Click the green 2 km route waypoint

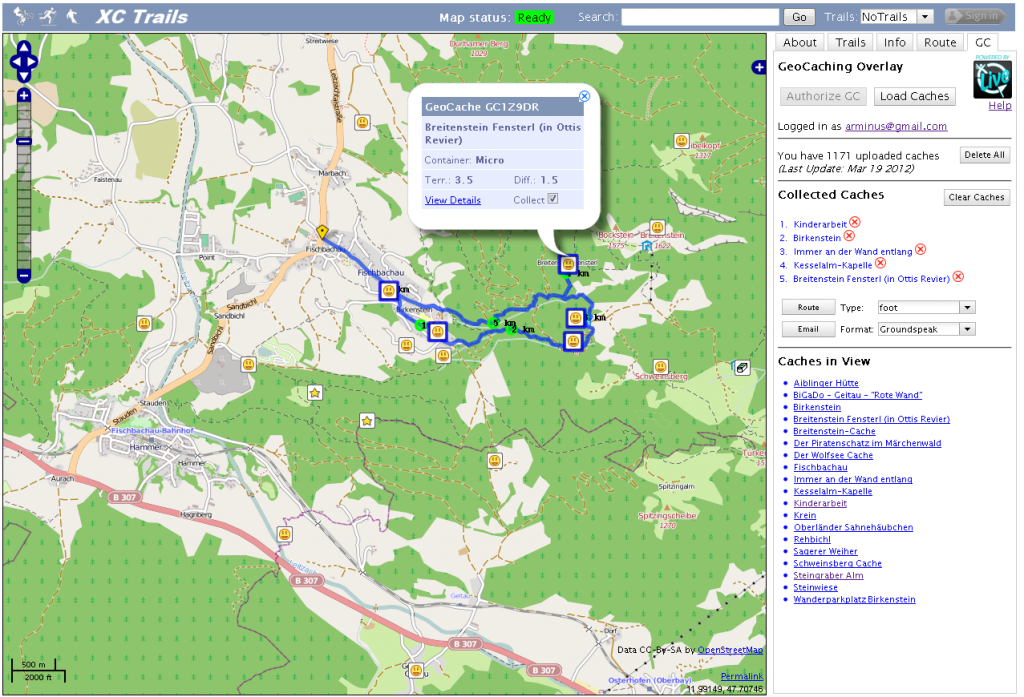[512, 329]
